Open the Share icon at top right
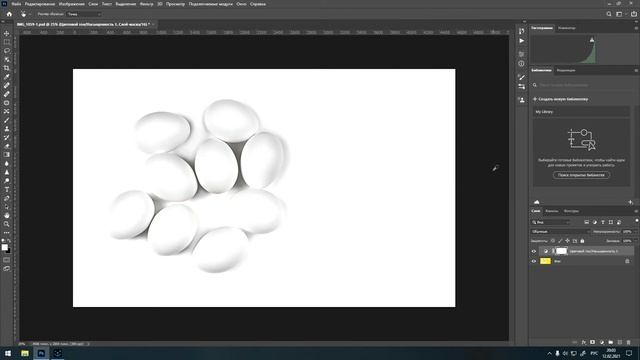Image resolution: width=640 pixels, height=360 pixels. tap(634, 14)
